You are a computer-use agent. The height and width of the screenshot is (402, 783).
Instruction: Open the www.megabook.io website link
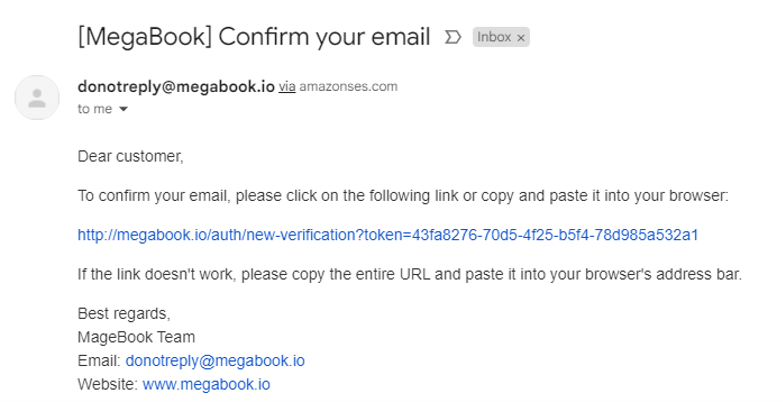point(206,385)
